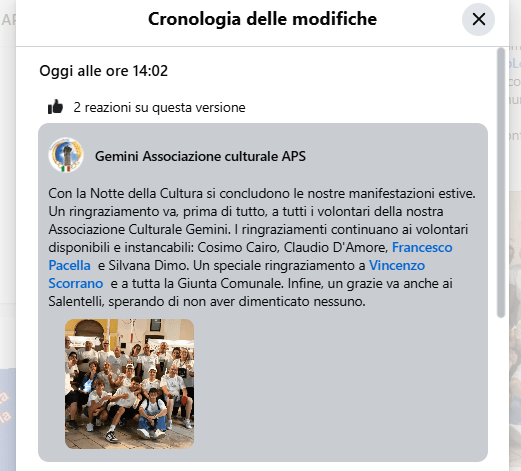Open the "Vincenzo" tagged profile link

(x=397, y=265)
